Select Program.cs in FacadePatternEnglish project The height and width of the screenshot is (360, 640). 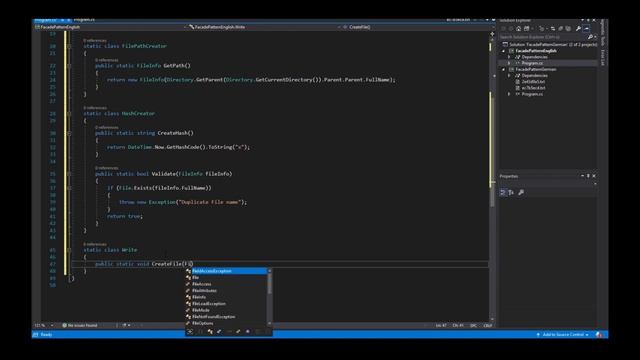point(532,63)
